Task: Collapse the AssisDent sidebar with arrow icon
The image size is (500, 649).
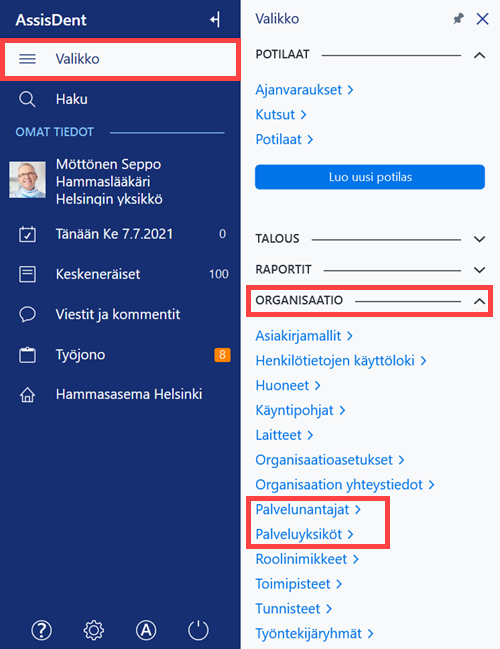Action: [x=215, y=19]
